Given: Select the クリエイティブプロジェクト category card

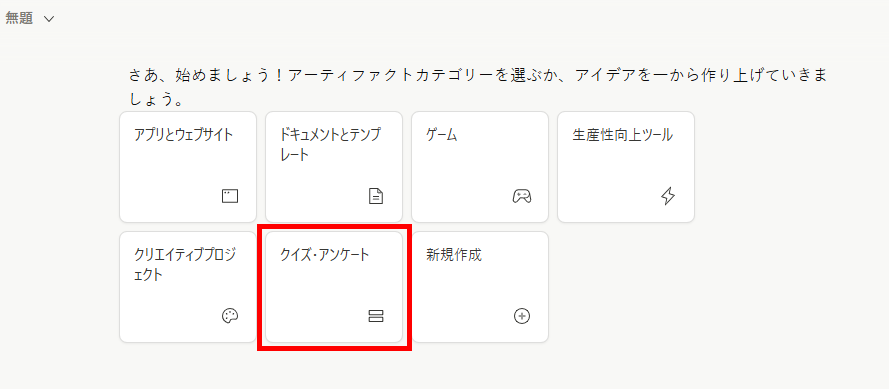Looking at the screenshot, I should click(188, 287).
